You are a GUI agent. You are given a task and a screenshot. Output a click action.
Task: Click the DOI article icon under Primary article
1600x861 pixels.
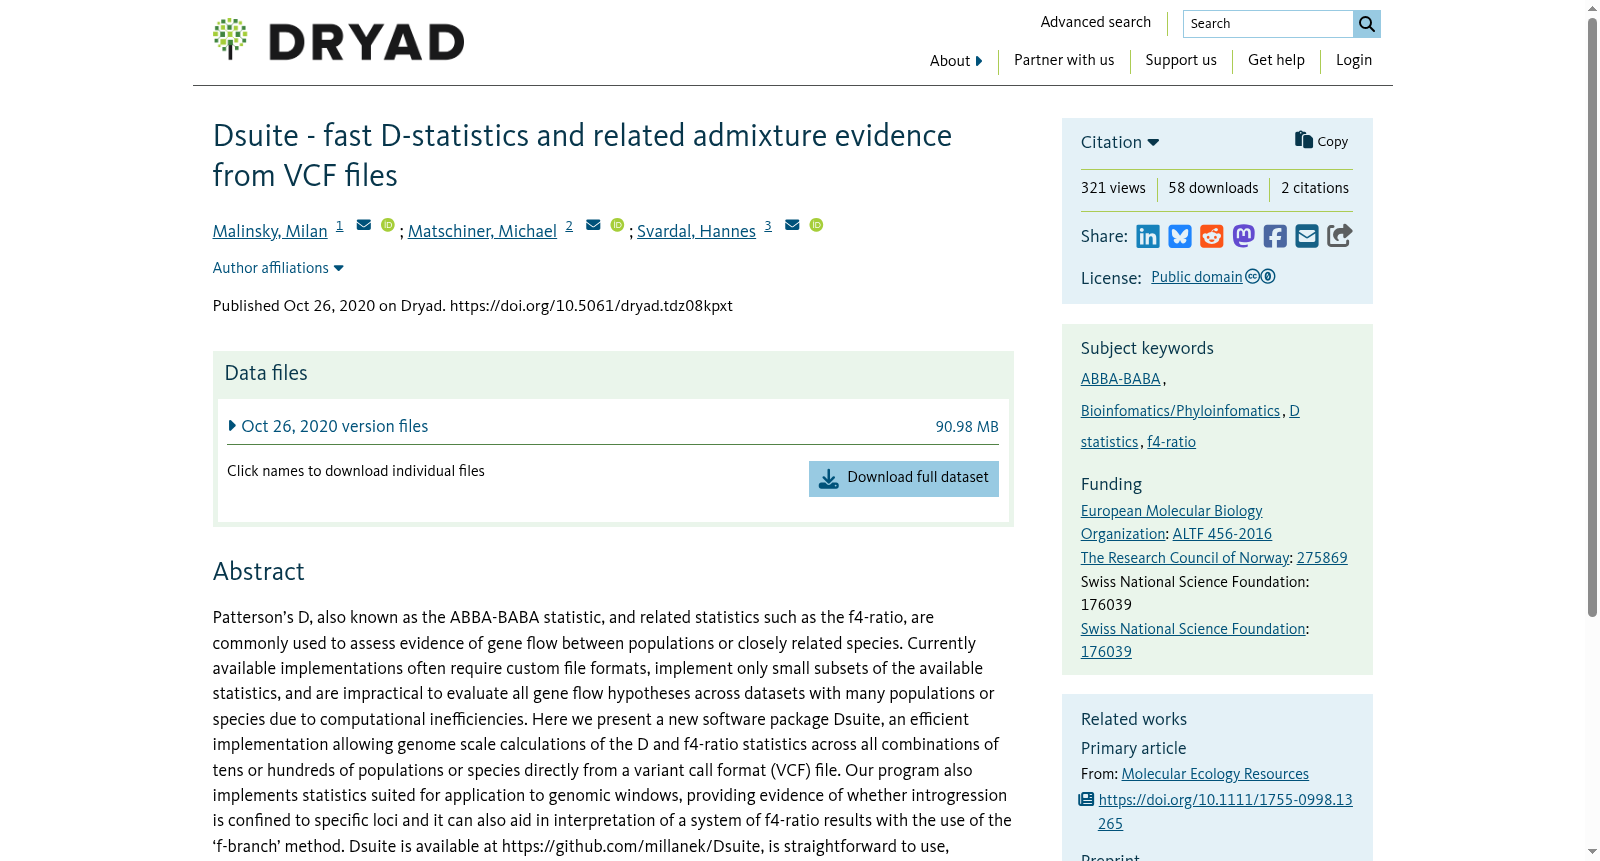[1086, 800]
